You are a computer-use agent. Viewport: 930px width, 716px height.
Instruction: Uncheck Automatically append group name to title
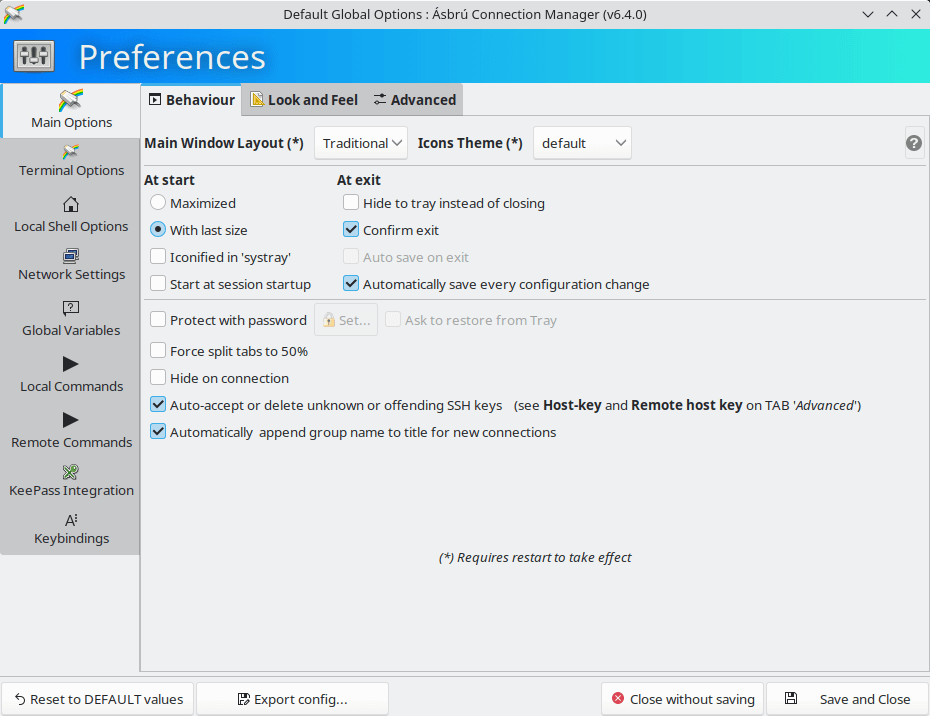(158, 431)
